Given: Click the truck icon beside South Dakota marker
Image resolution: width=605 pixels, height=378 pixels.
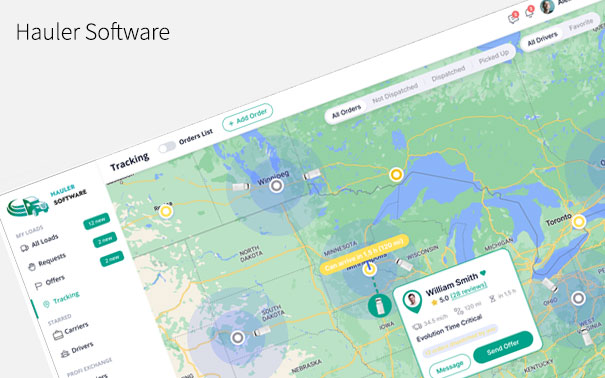Looking at the screenshot, I should pos(262,331).
